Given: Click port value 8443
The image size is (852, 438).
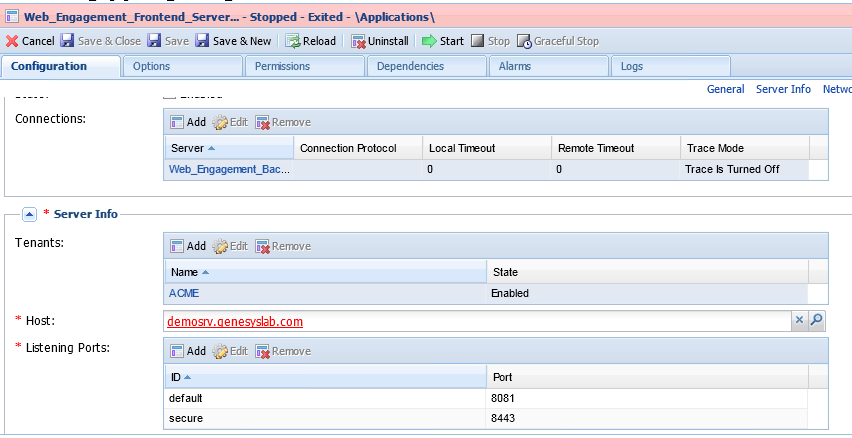Looking at the screenshot, I should tap(503, 418).
